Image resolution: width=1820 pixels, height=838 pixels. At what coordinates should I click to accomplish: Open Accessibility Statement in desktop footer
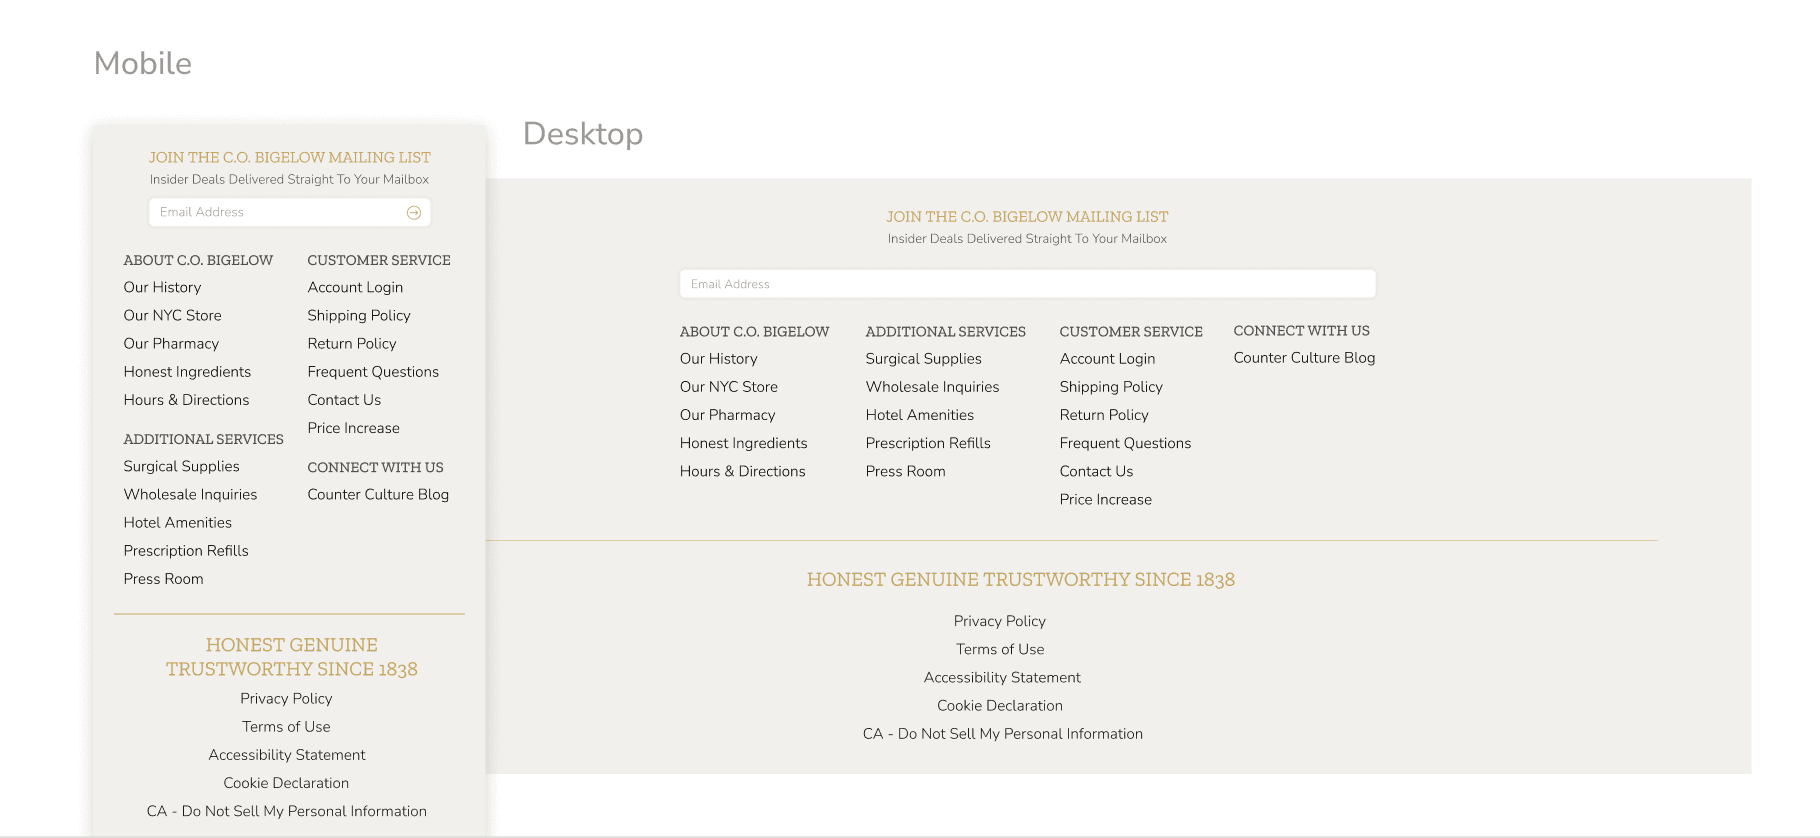[1002, 676]
